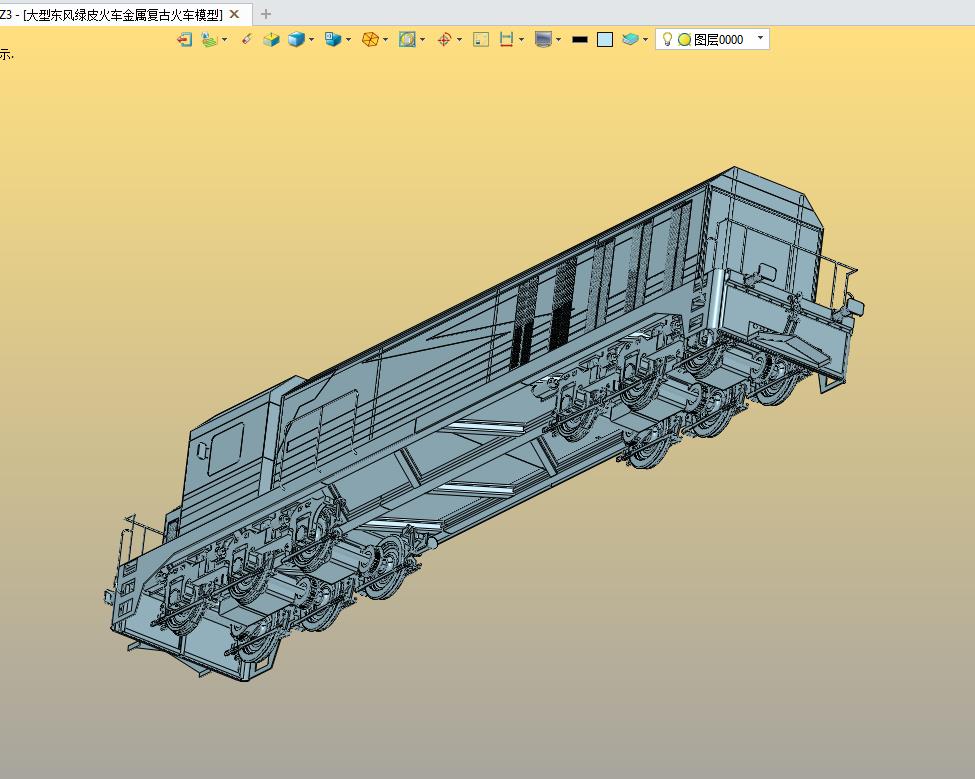Select the 大型东风绿皮火车金属复古火车模型 document tab
Viewport: 975px width, 779px height.
click(x=122, y=14)
